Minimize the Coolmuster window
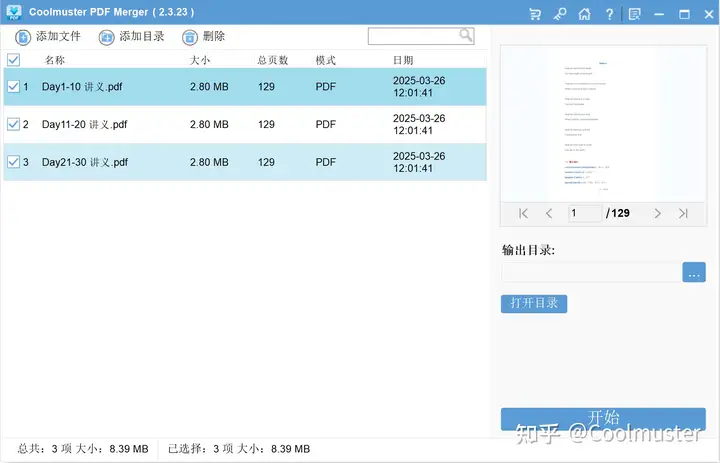This screenshot has height=463, width=720. coord(659,14)
